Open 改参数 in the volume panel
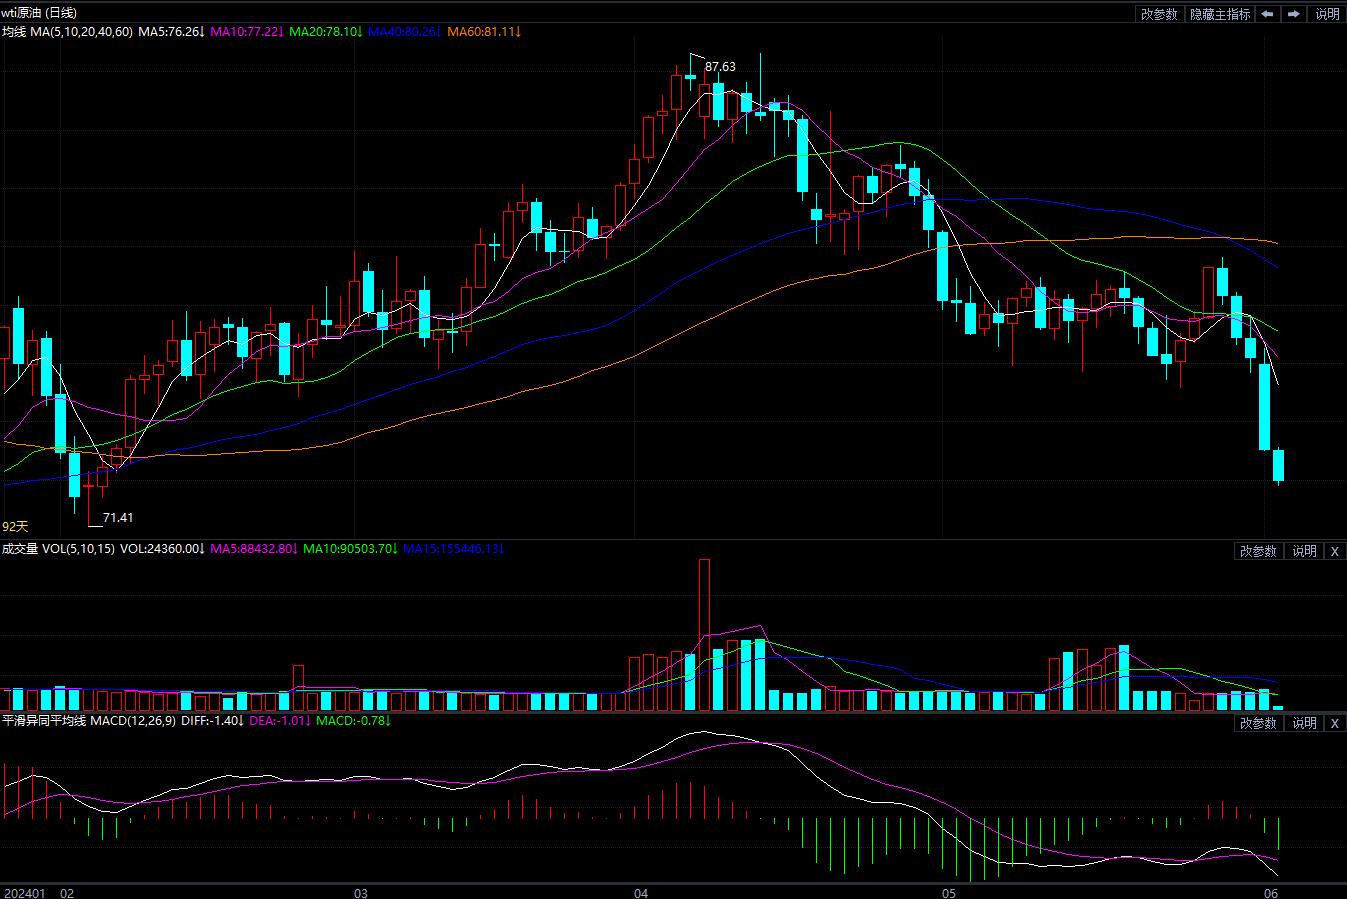Screen dimensions: 1347x899 [x=1258, y=551]
